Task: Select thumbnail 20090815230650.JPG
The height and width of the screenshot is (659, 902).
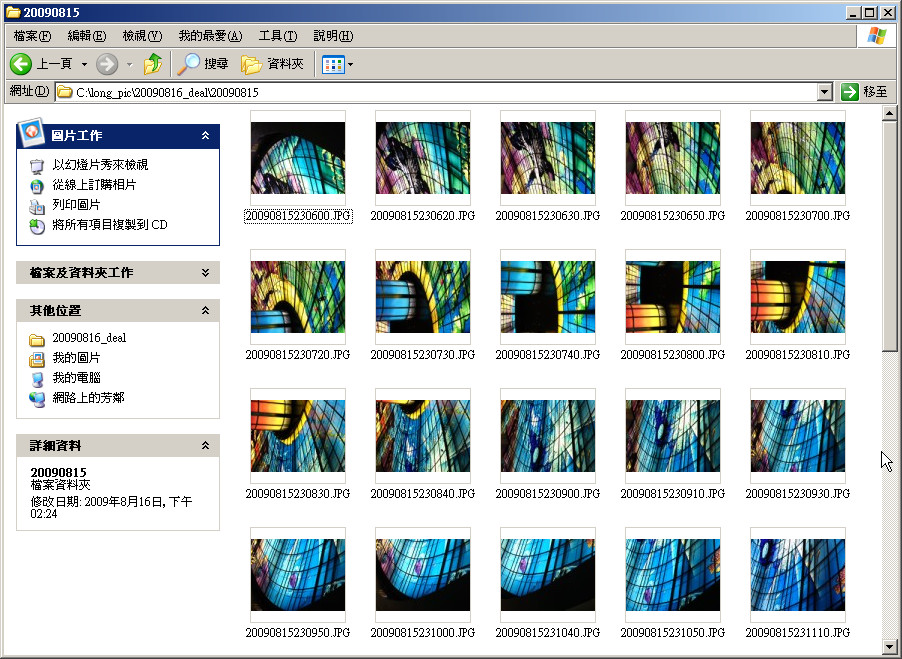Action: [673, 158]
